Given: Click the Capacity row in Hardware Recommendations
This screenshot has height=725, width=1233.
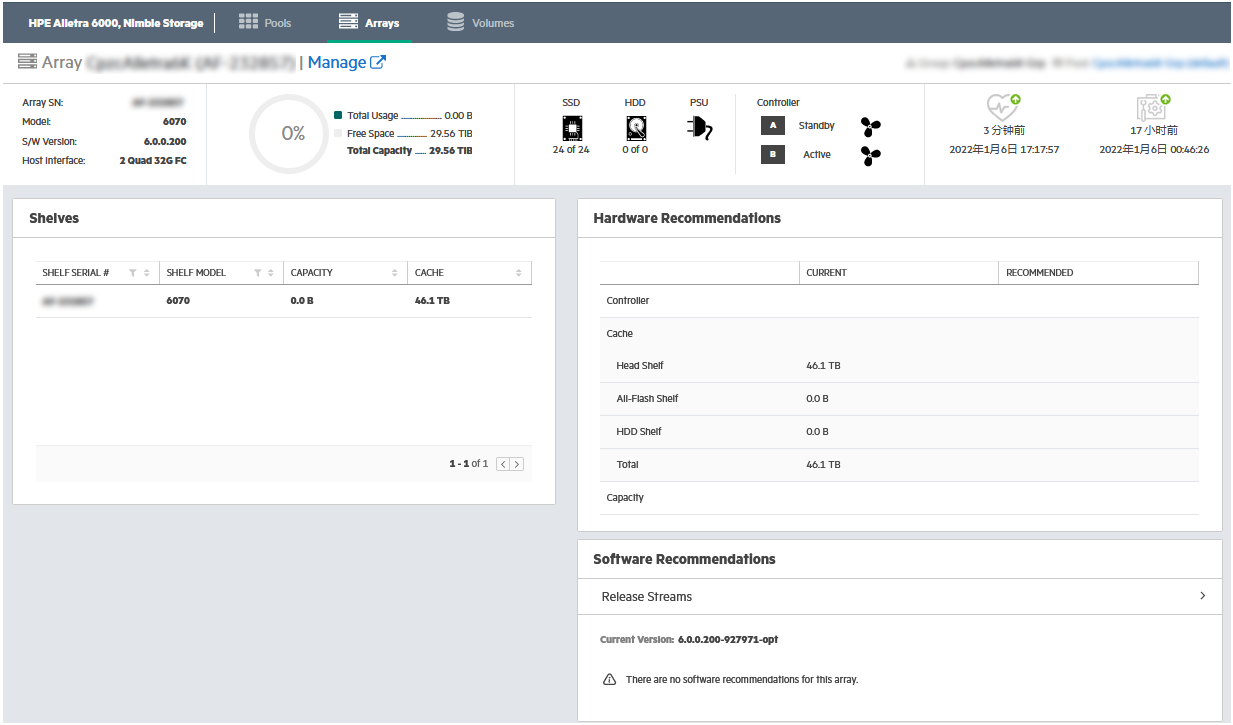Looking at the screenshot, I should [899, 498].
